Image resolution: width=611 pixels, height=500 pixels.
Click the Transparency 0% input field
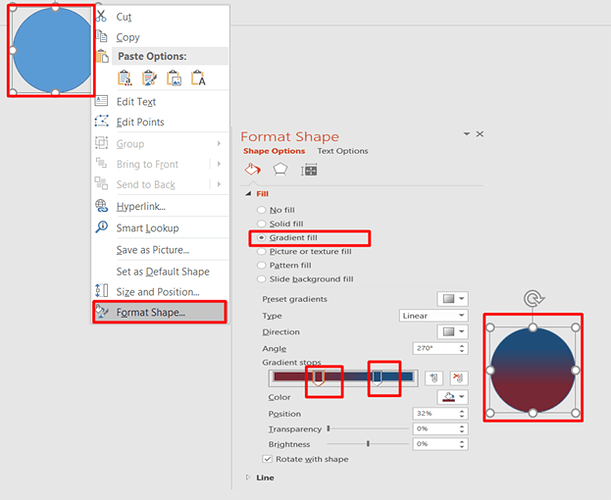(435, 429)
